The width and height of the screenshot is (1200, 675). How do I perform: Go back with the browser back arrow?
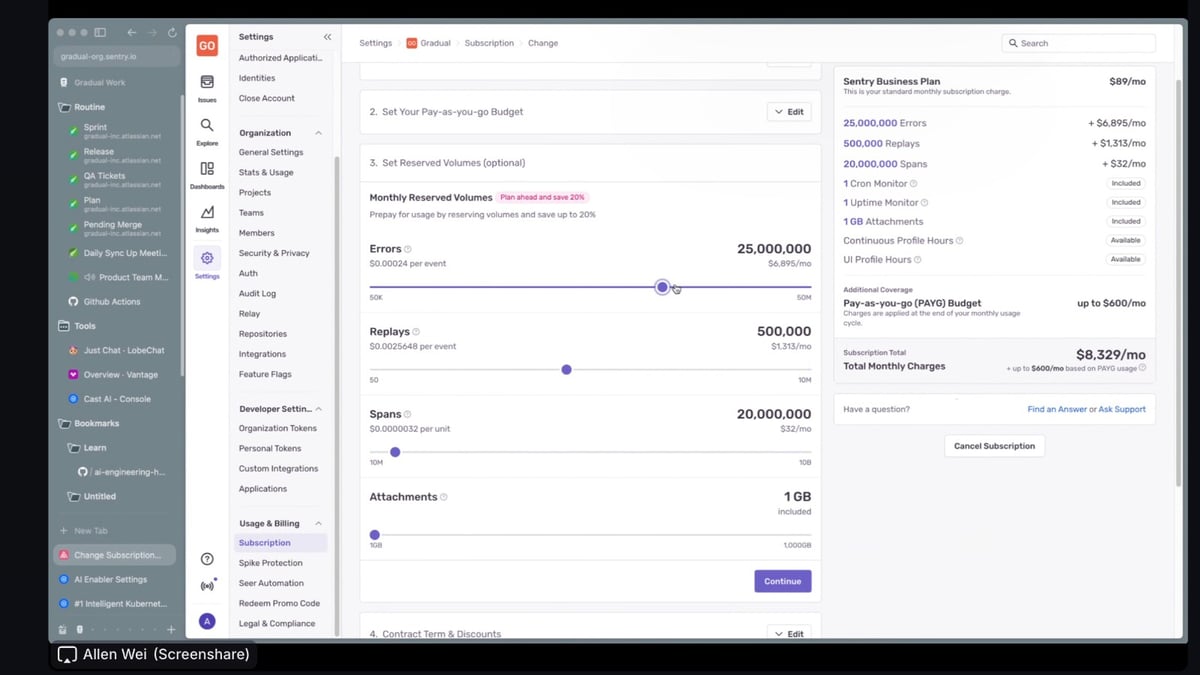click(132, 33)
